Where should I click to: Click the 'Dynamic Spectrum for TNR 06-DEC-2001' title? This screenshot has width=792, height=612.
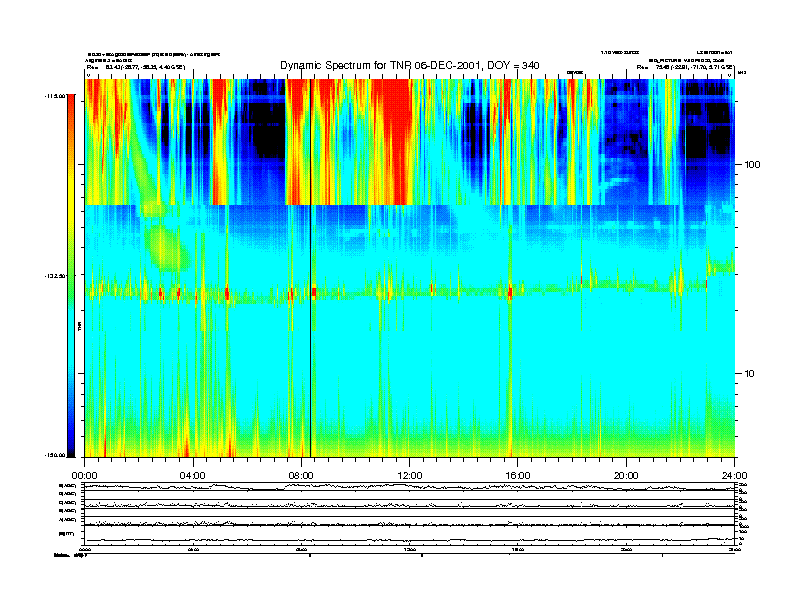click(410, 66)
